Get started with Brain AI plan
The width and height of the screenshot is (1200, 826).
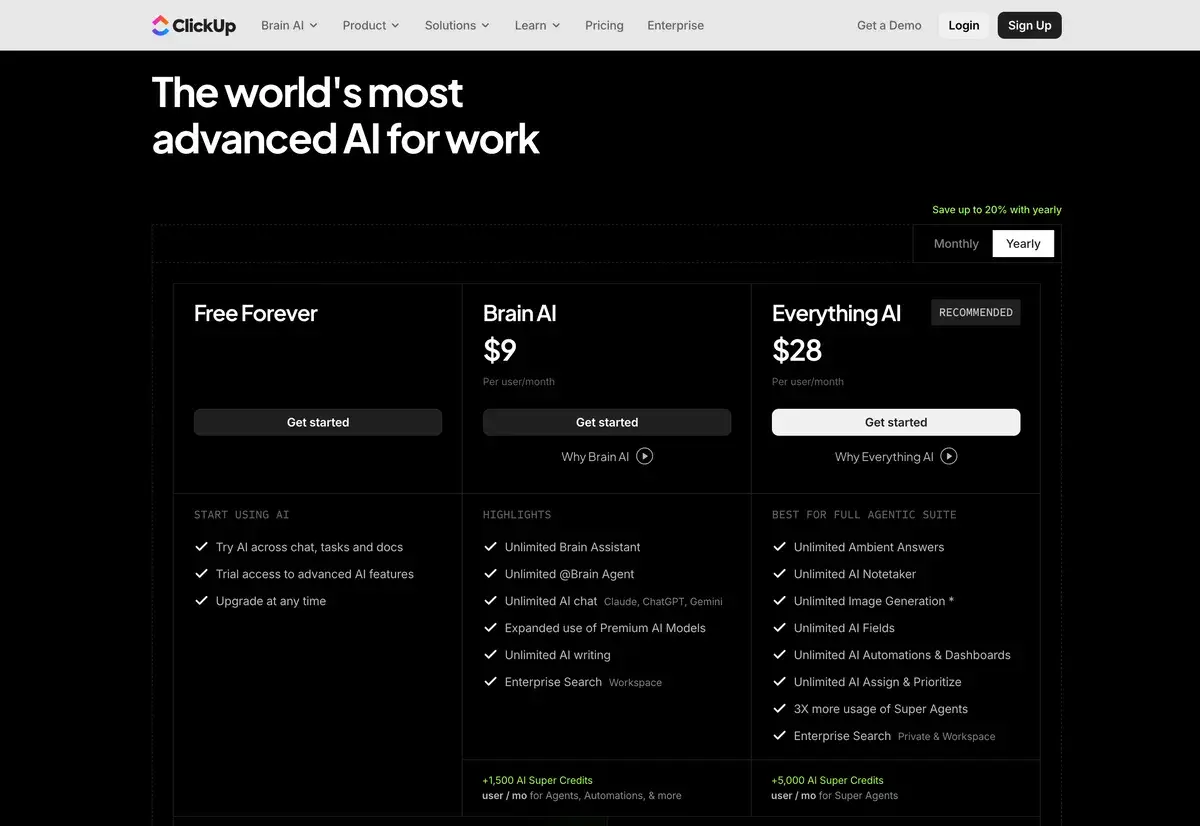(607, 422)
